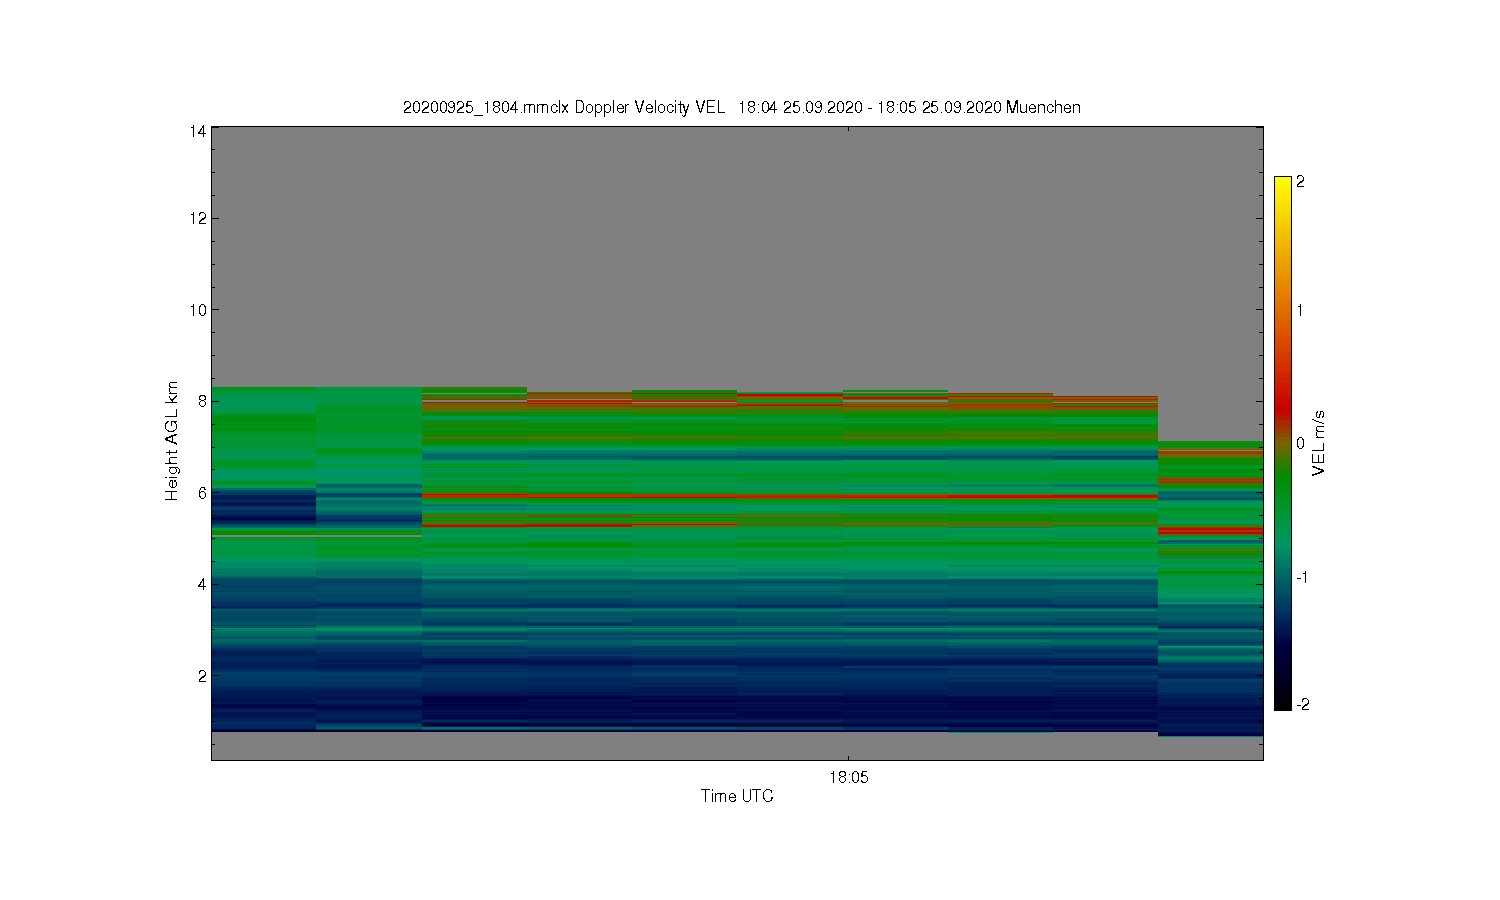Click the colorbar tick label 2
The image size is (1500, 900).
[x=1300, y=182]
